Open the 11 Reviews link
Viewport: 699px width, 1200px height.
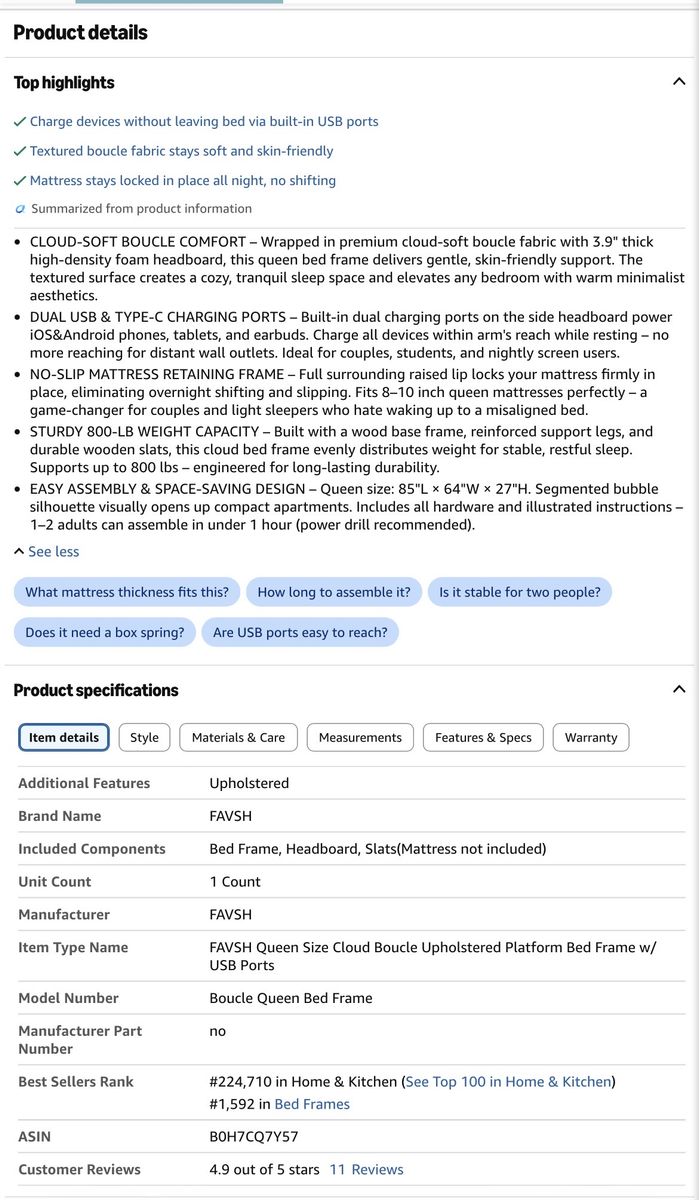(x=366, y=1169)
